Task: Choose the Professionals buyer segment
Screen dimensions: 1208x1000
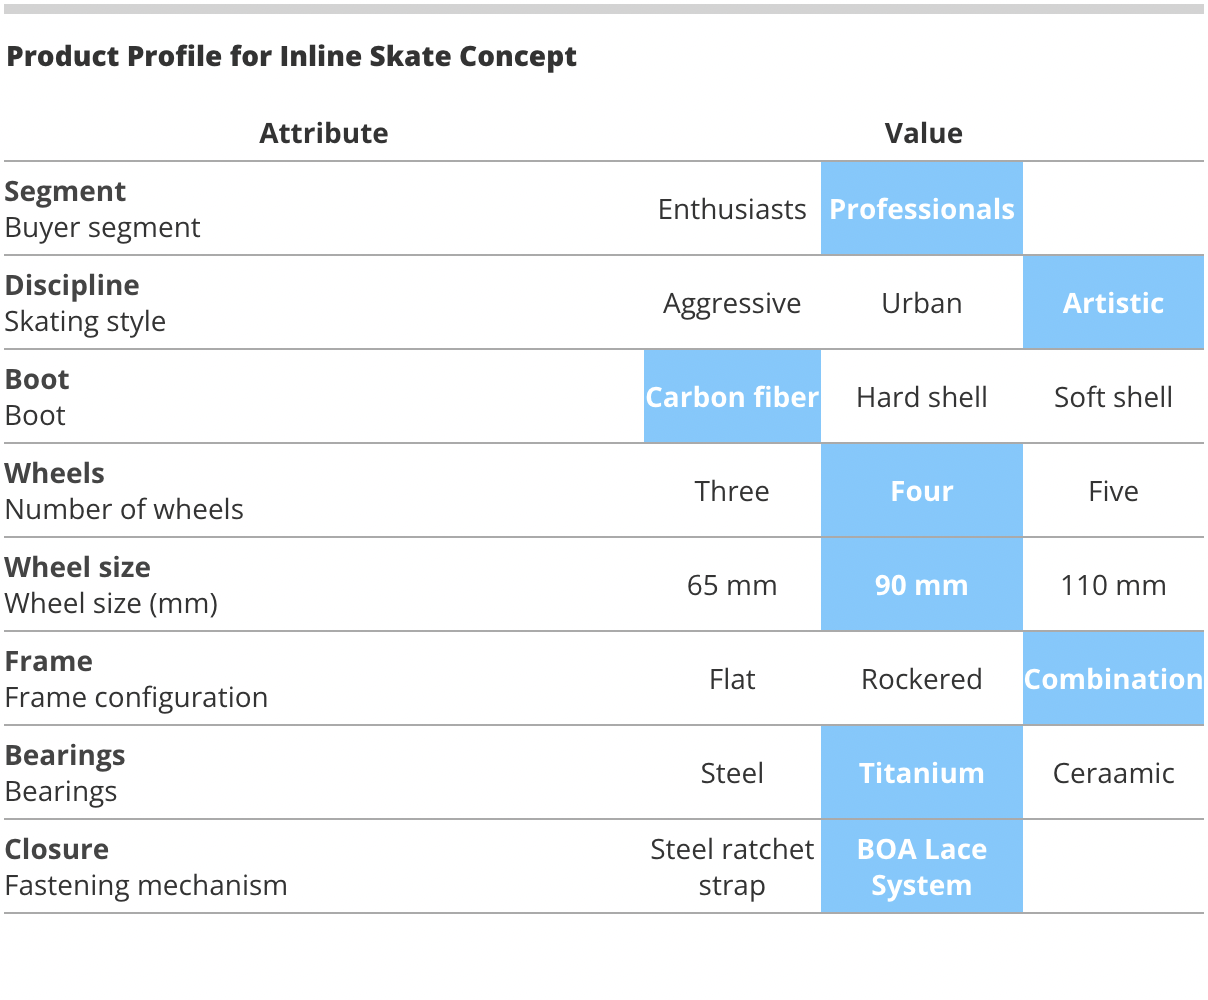Action: pos(921,209)
